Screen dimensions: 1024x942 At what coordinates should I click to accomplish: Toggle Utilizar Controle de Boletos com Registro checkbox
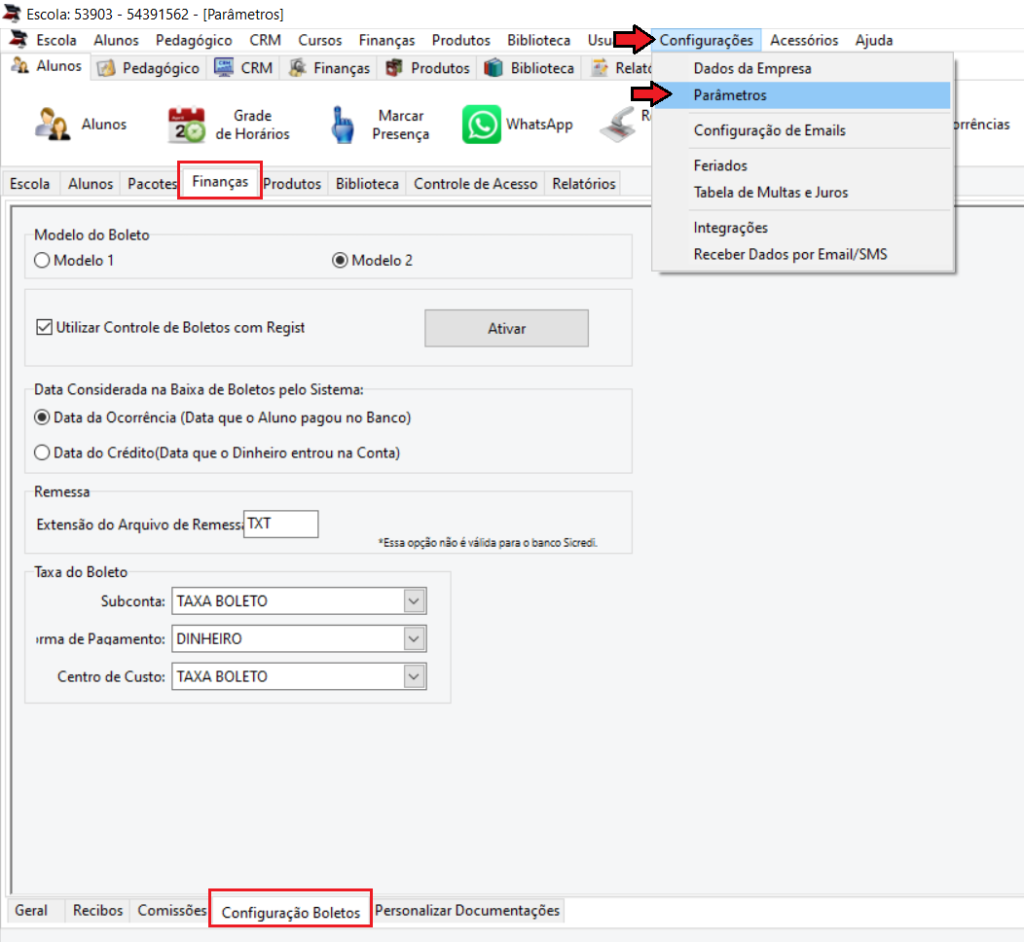pyautogui.click(x=44, y=327)
